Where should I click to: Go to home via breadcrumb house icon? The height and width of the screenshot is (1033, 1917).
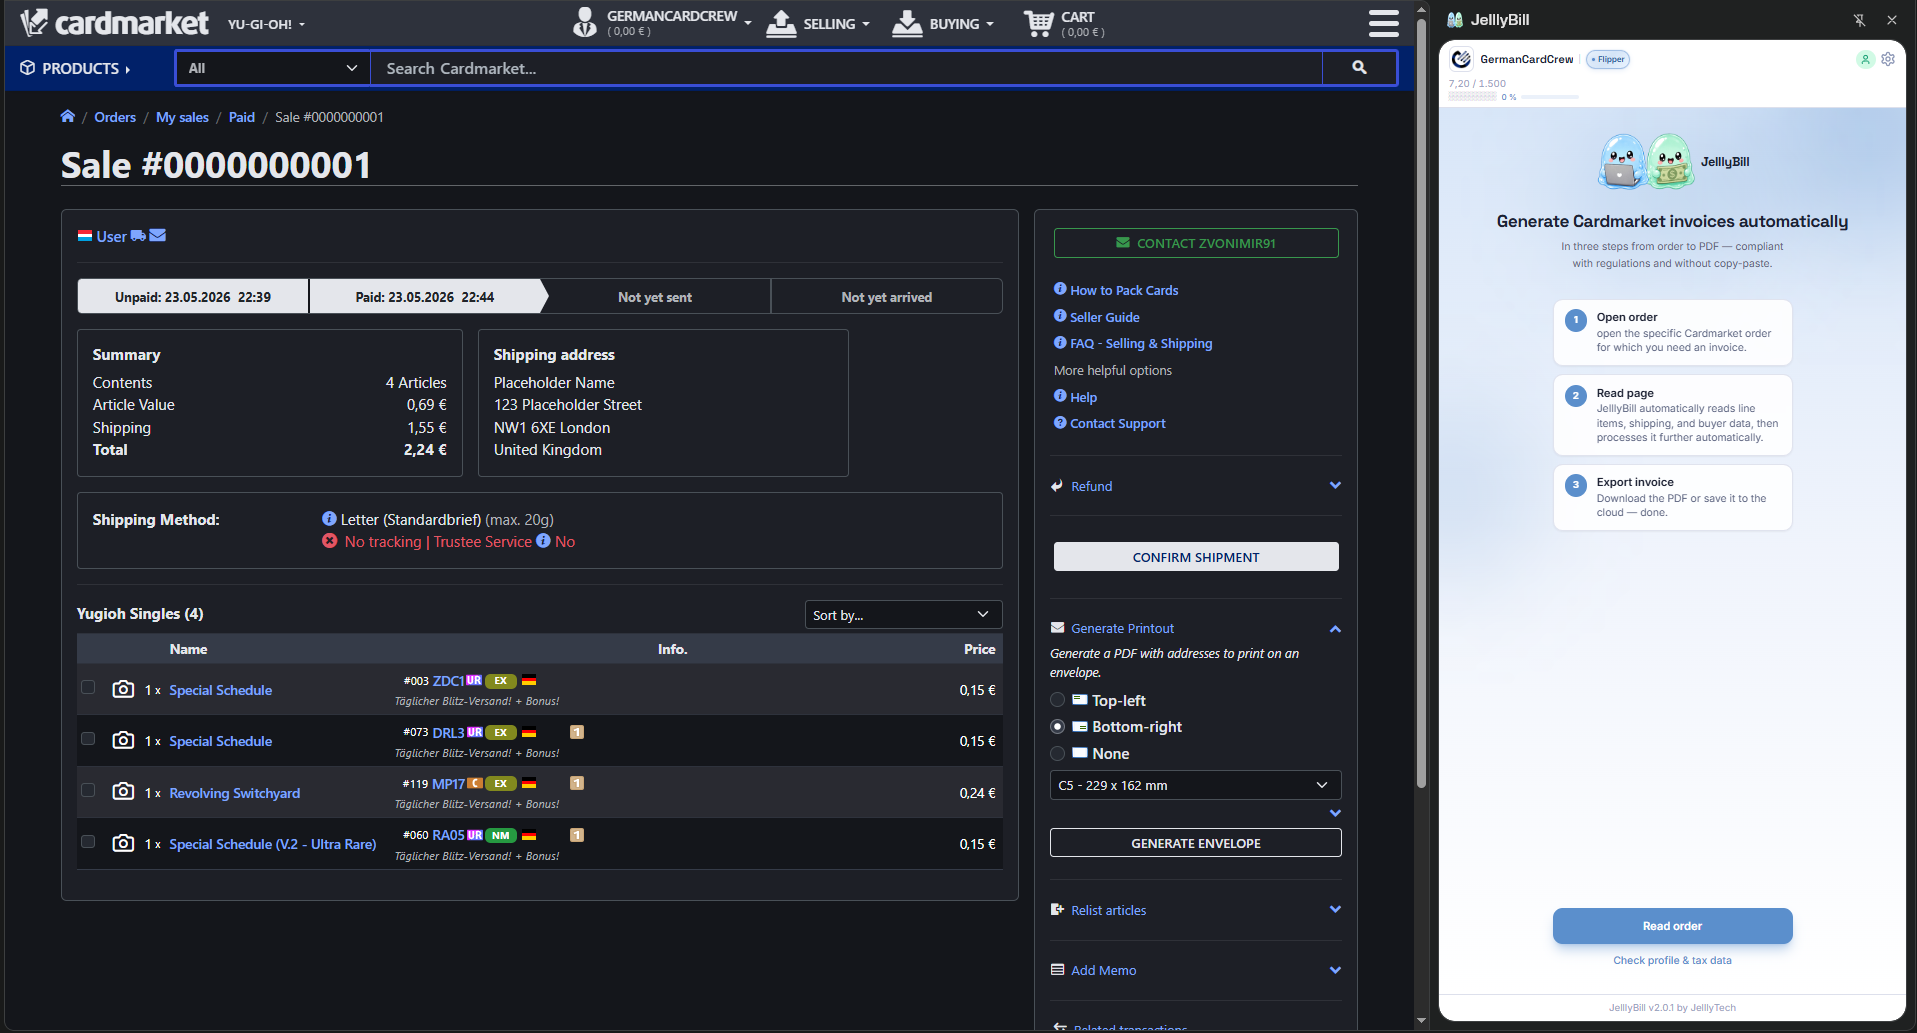point(68,117)
